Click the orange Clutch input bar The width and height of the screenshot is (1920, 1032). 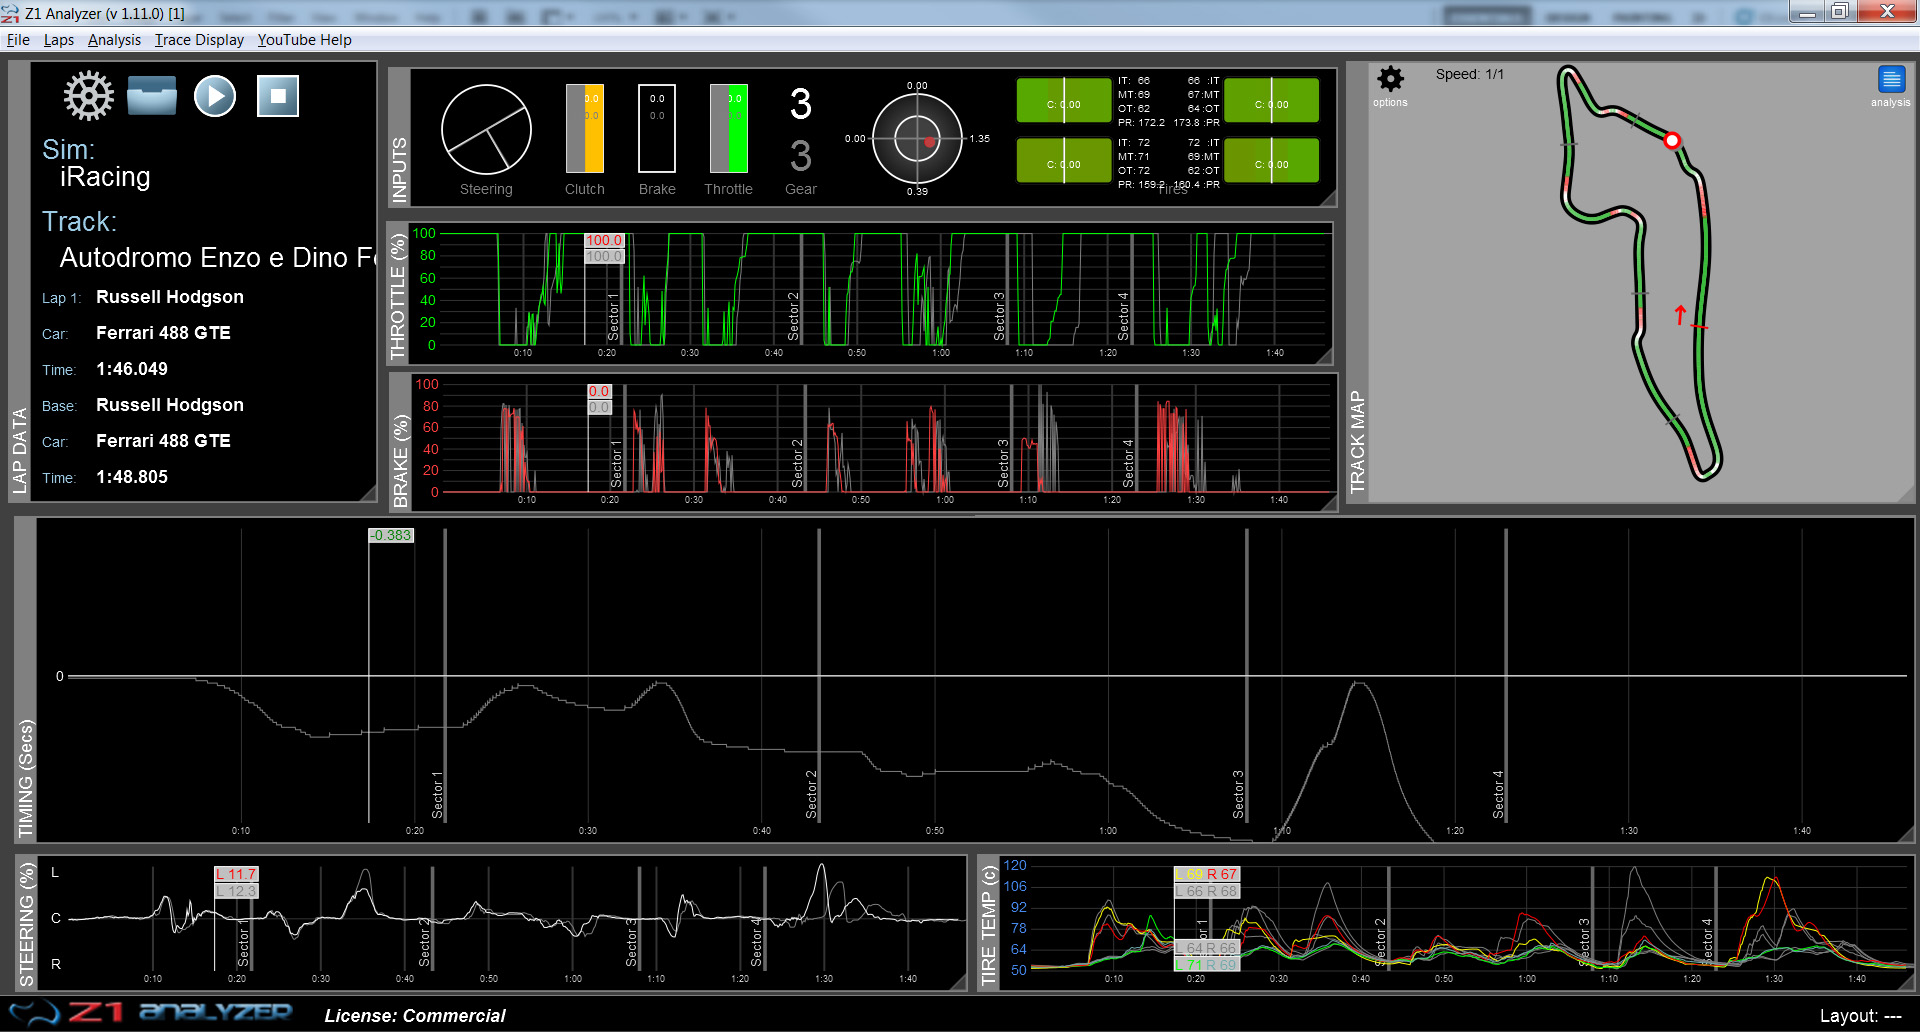585,128
